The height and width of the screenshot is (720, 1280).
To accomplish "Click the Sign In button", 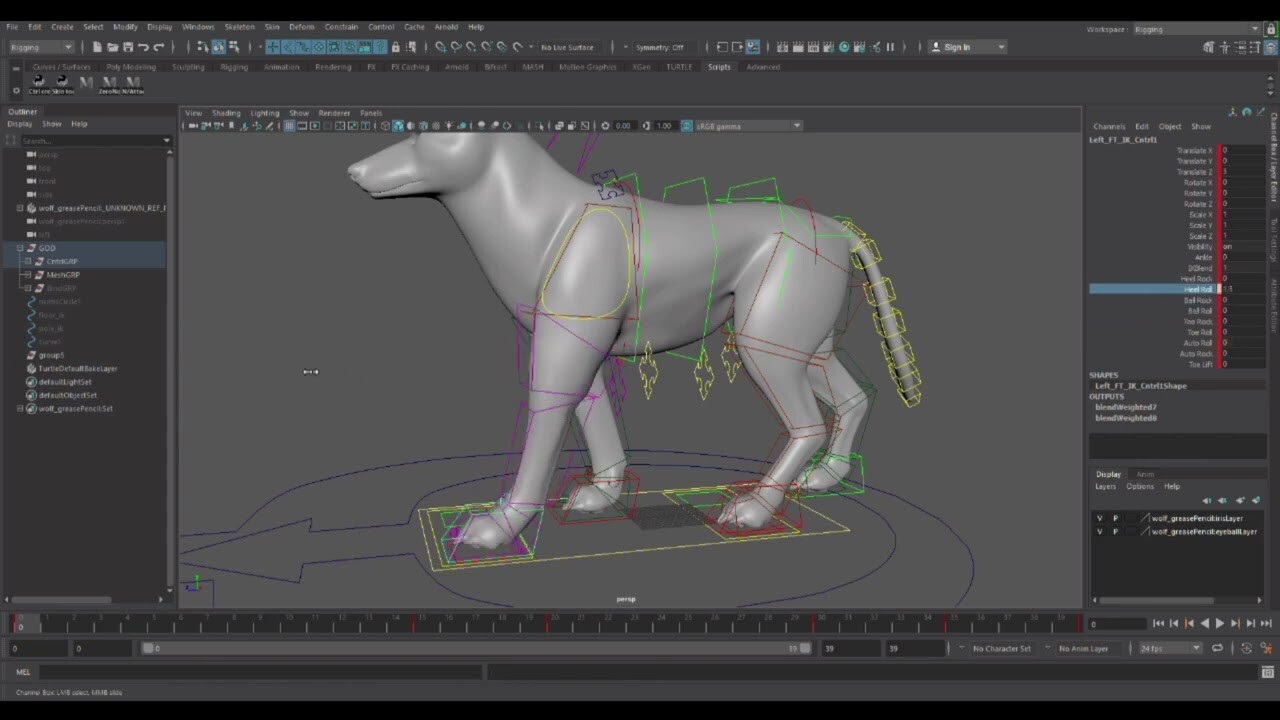I will click(x=959, y=46).
